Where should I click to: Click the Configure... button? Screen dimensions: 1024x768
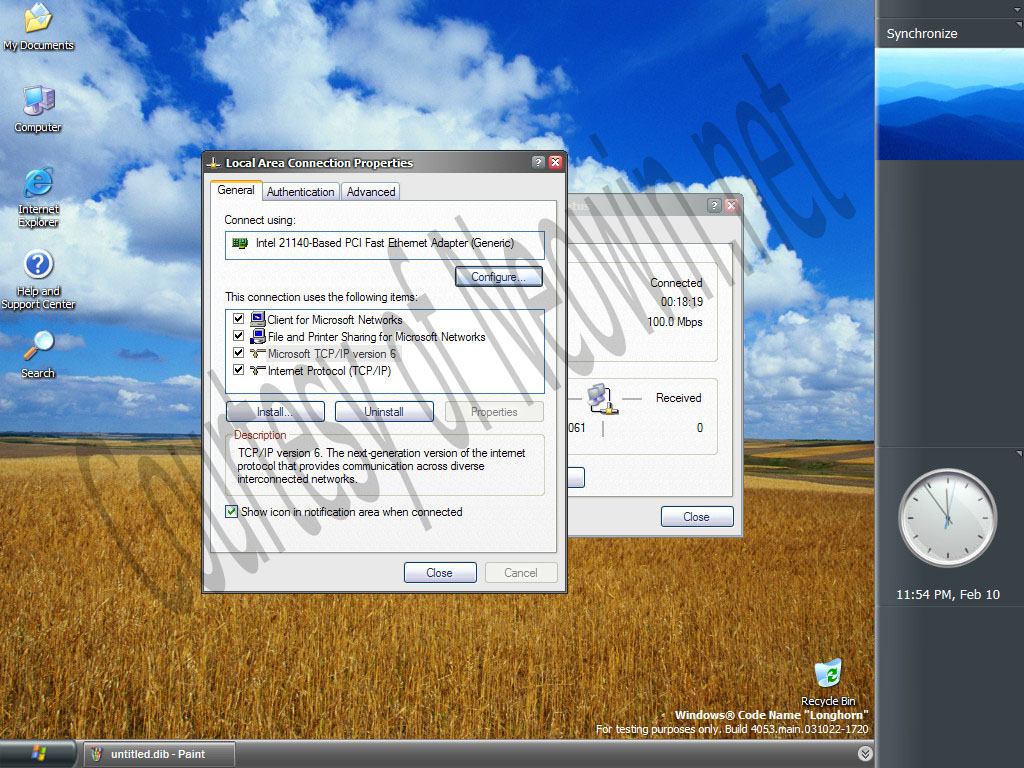tap(498, 277)
